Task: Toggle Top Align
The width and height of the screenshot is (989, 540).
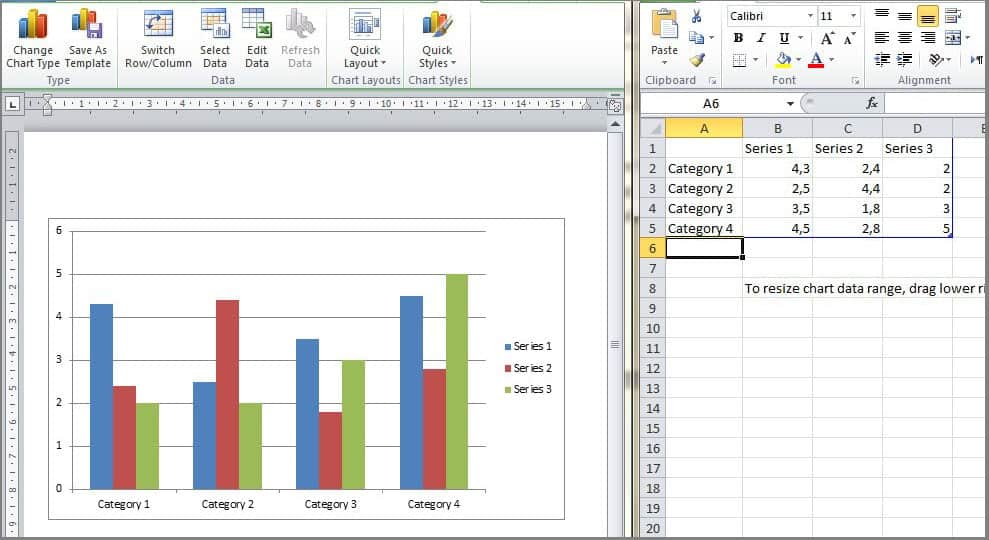Action: click(882, 16)
